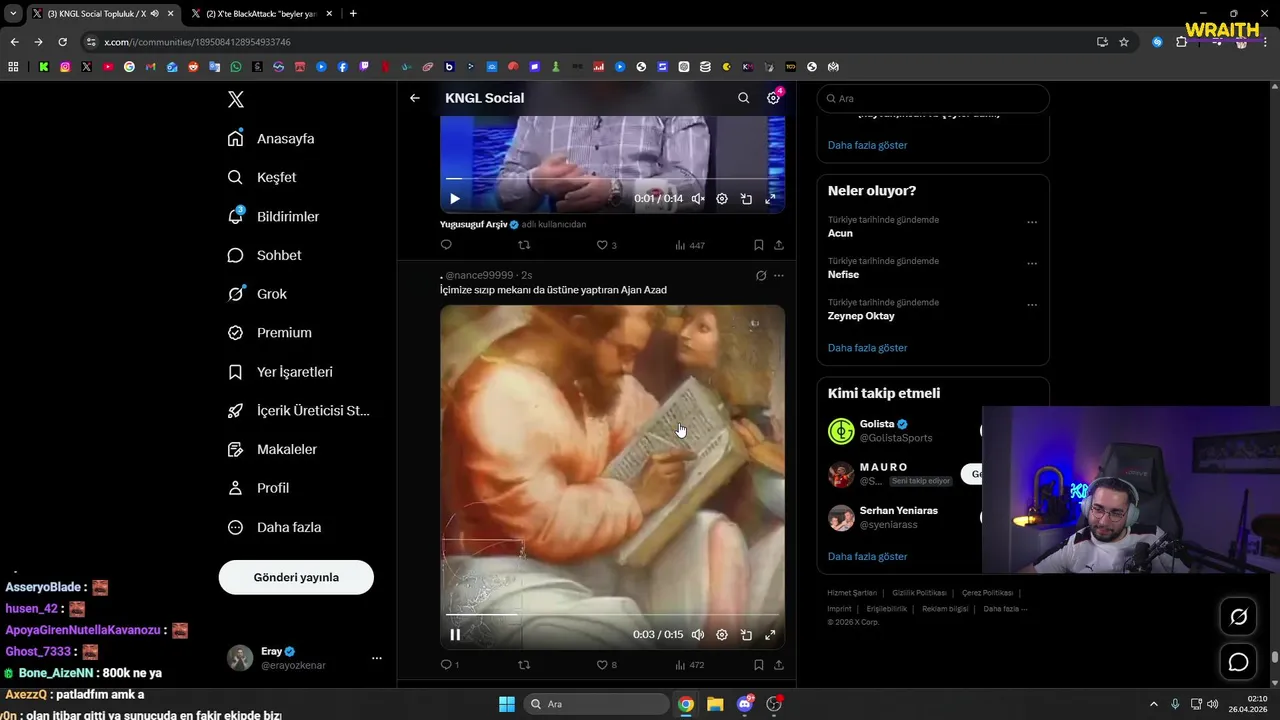Image resolution: width=1280 pixels, height=720 pixels.
Task: Open Anasayfa home page
Action: (x=271, y=138)
